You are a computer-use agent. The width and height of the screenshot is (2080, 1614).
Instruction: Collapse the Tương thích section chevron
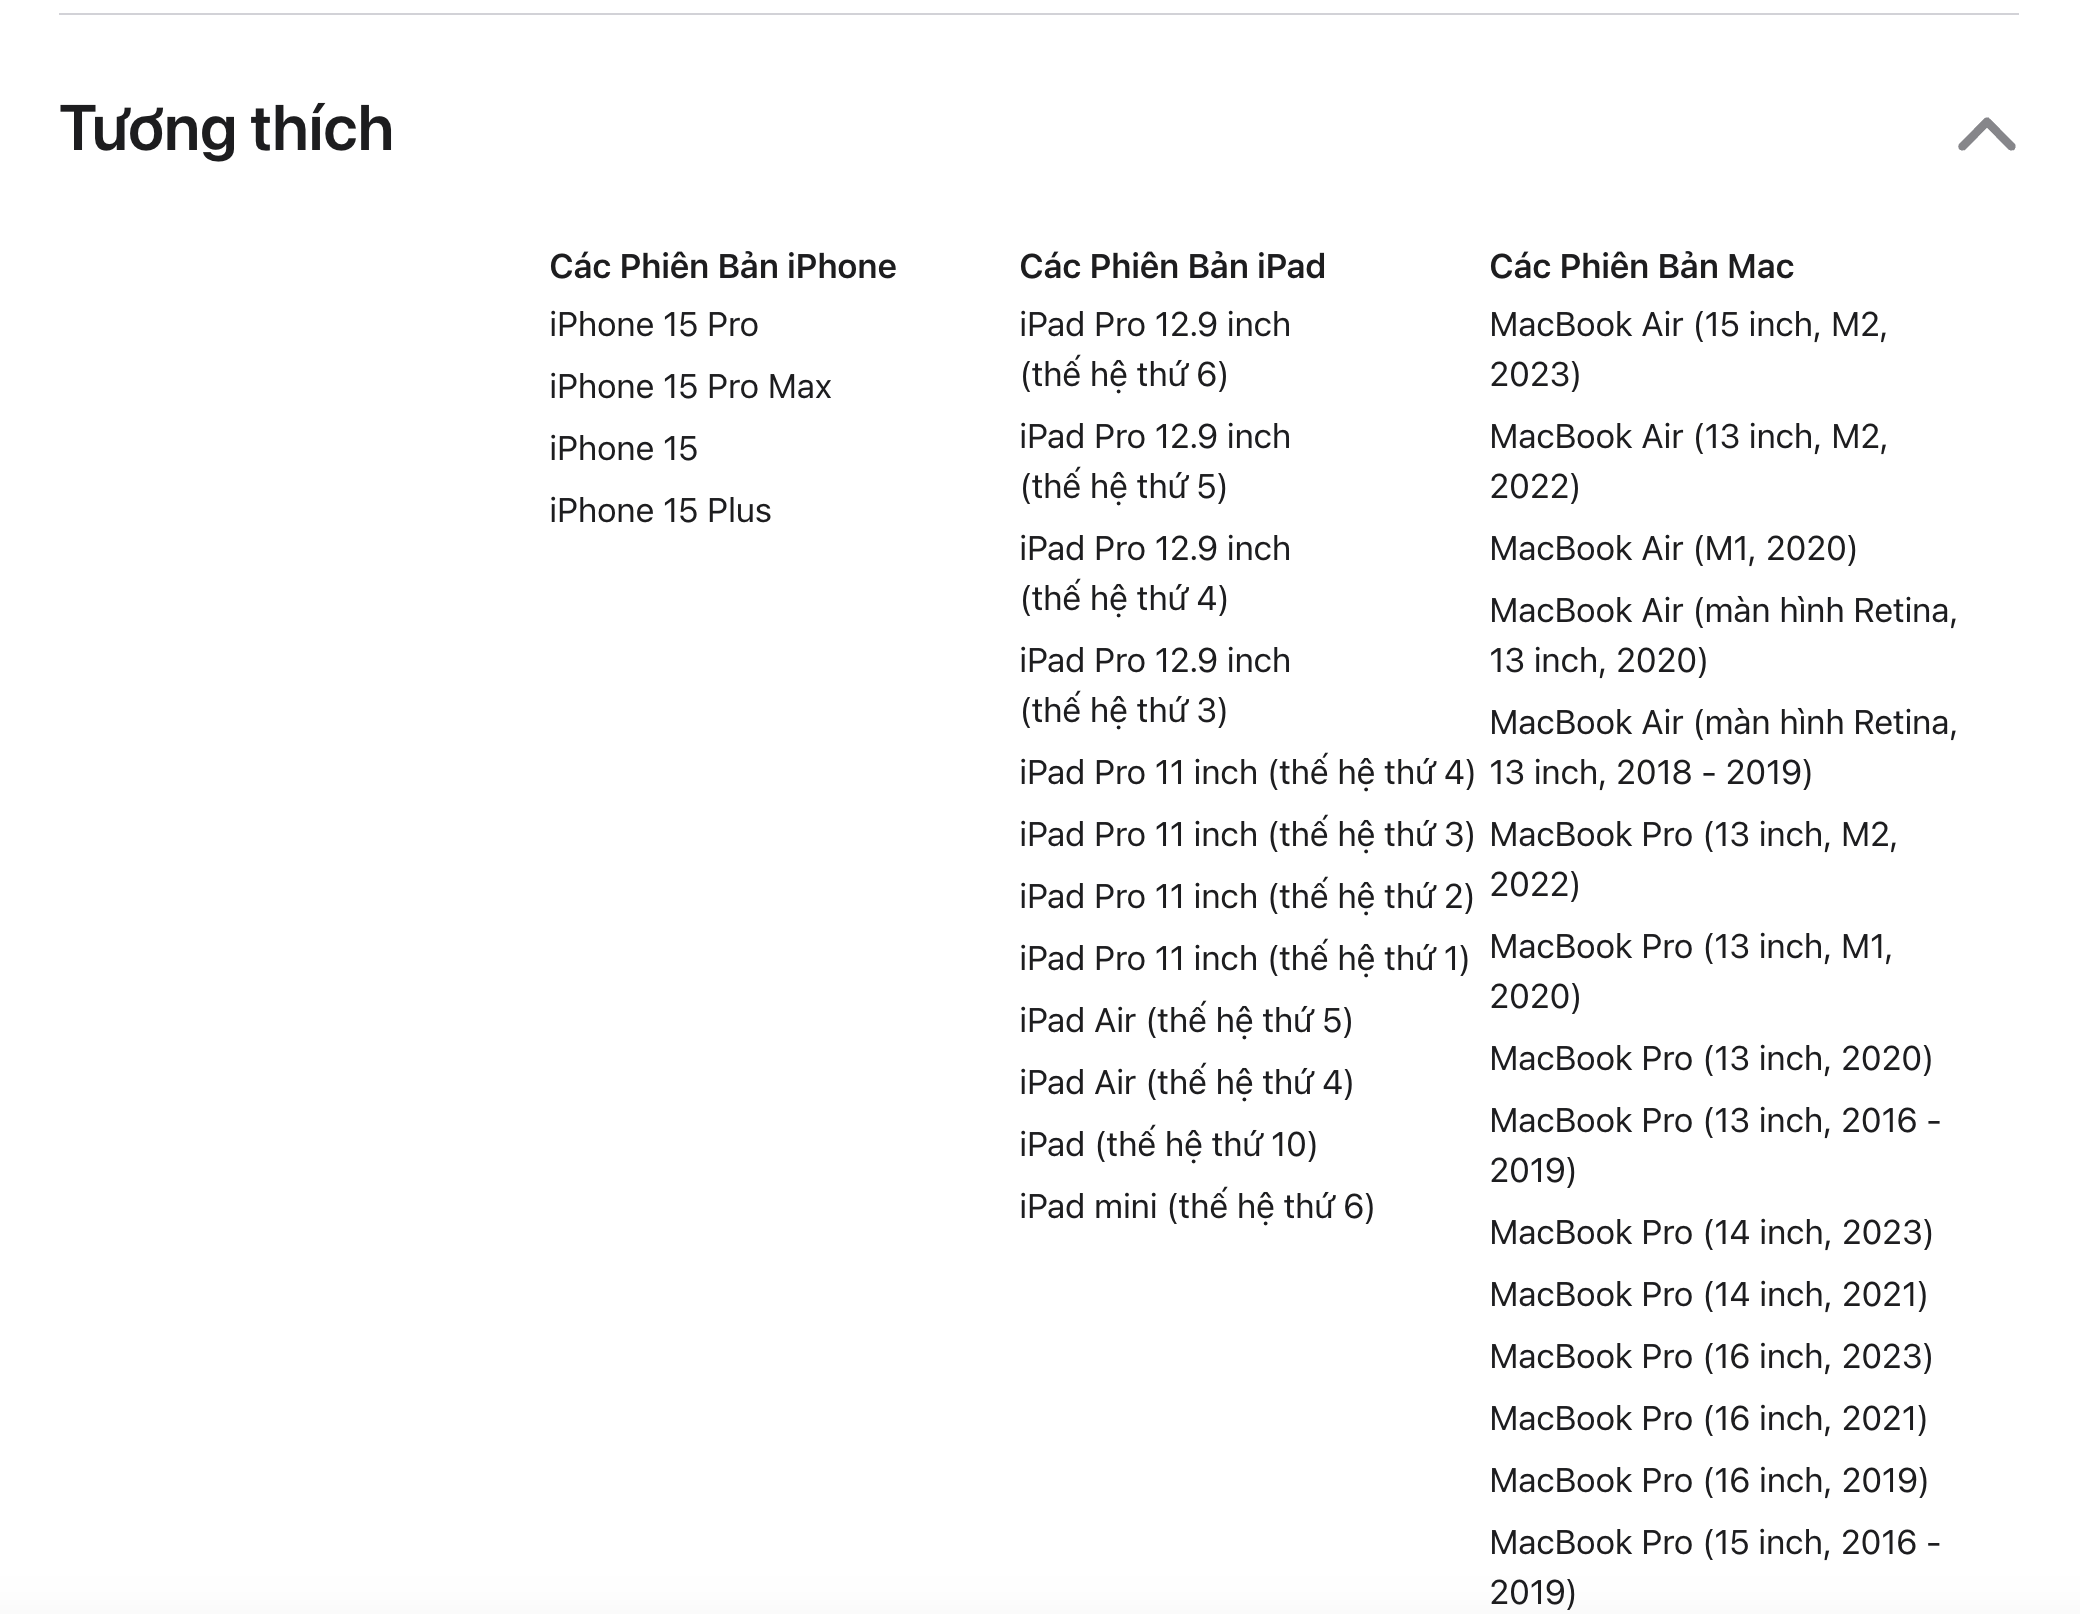1986,135
